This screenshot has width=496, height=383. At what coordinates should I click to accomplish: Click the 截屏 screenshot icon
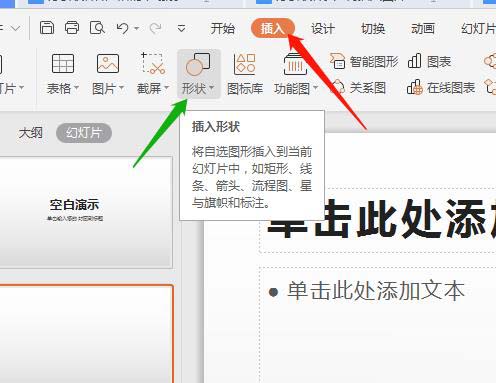tap(153, 63)
